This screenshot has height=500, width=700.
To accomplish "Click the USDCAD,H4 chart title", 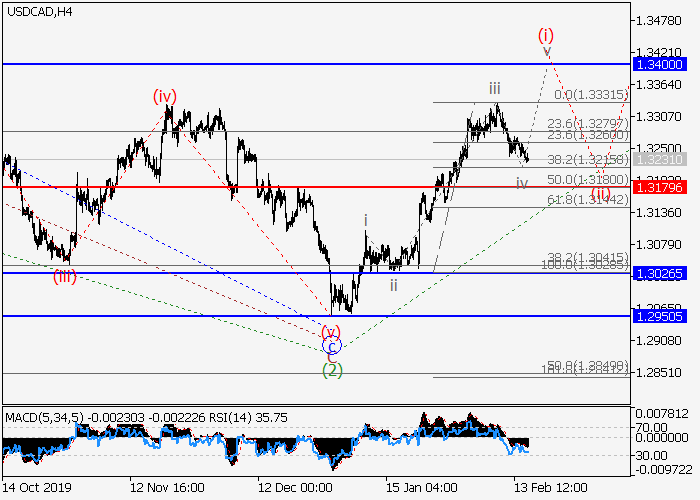I will pyautogui.click(x=37, y=12).
